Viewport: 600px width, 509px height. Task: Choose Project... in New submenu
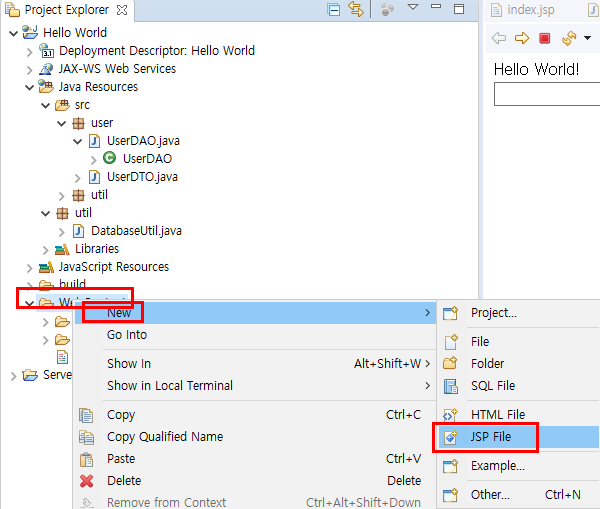(x=519, y=313)
